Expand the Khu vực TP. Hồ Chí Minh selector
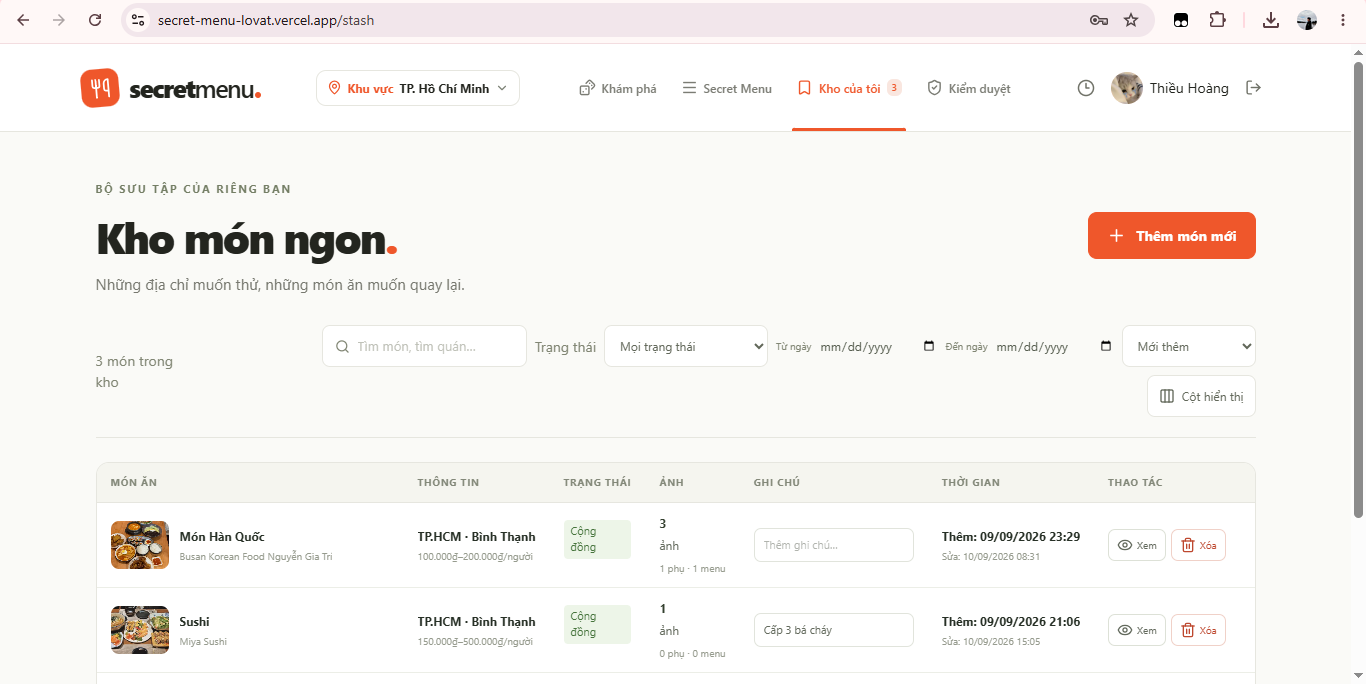This screenshot has width=1366, height=684. (418, 88)
